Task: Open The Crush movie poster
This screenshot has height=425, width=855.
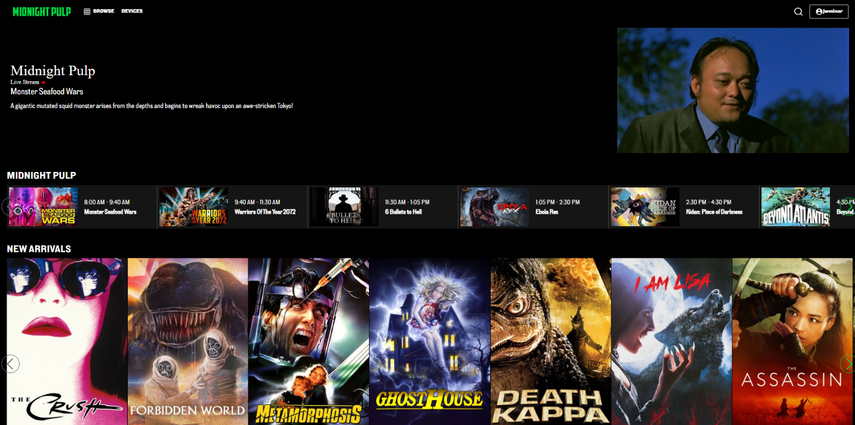Action: point(67,341)
